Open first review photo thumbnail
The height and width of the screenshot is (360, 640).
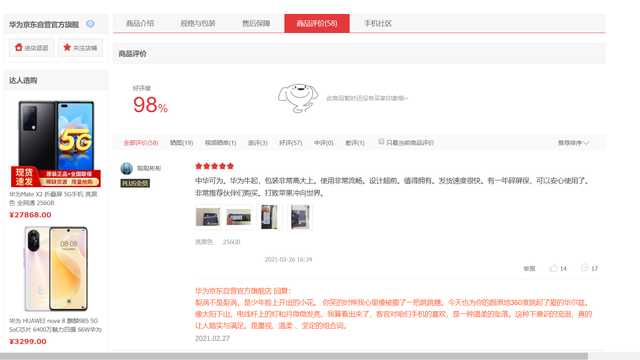point(208,217)
